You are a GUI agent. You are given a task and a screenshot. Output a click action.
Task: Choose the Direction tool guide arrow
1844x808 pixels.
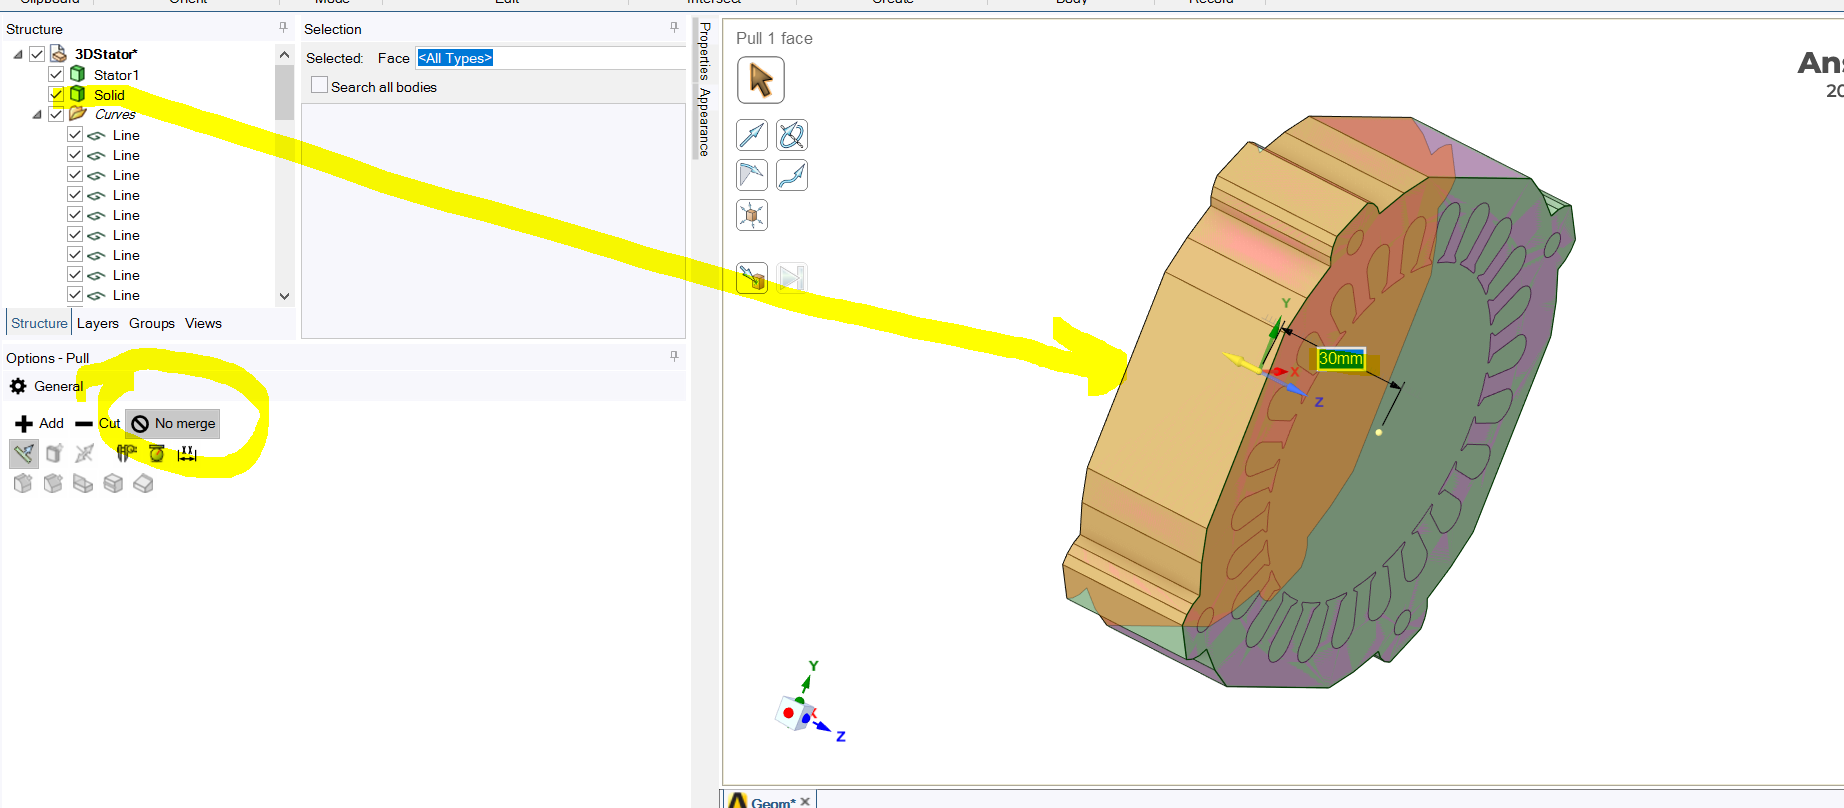pyautogui.click(x=752, y=135)
